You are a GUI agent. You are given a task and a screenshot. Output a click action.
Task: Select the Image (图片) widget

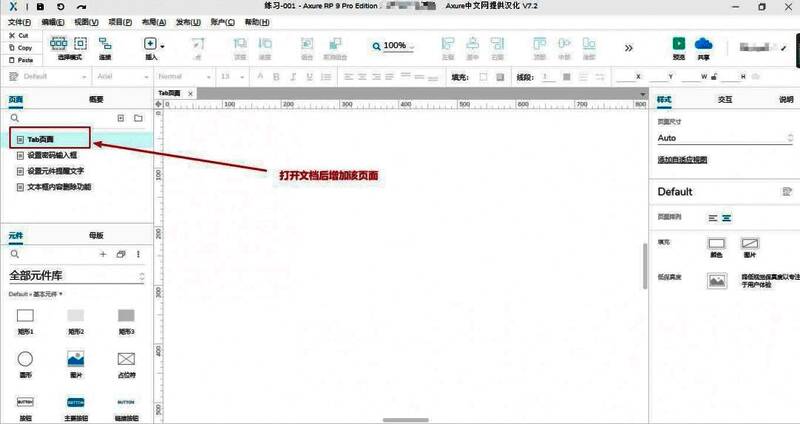tap(75, 358)
